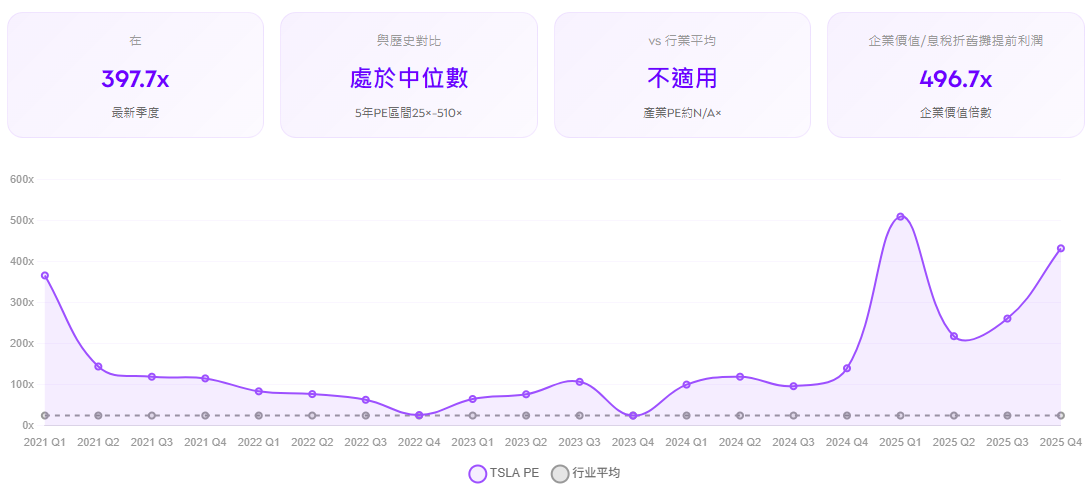Click the 2022 Q4 axis label

coord(419,442)
